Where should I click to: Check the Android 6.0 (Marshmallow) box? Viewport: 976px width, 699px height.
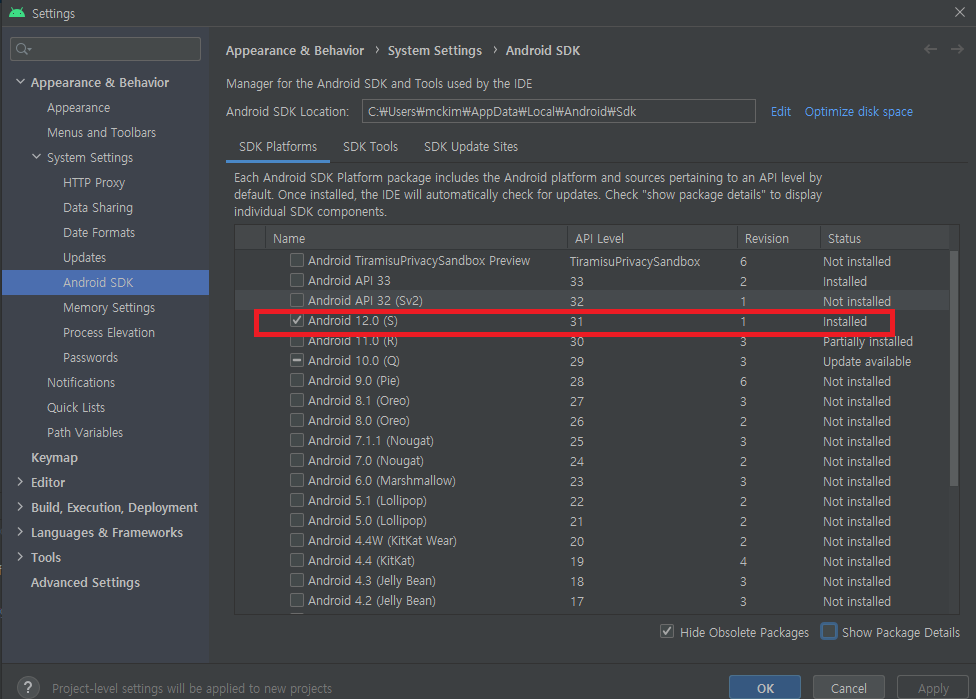[x=297, y=481]
